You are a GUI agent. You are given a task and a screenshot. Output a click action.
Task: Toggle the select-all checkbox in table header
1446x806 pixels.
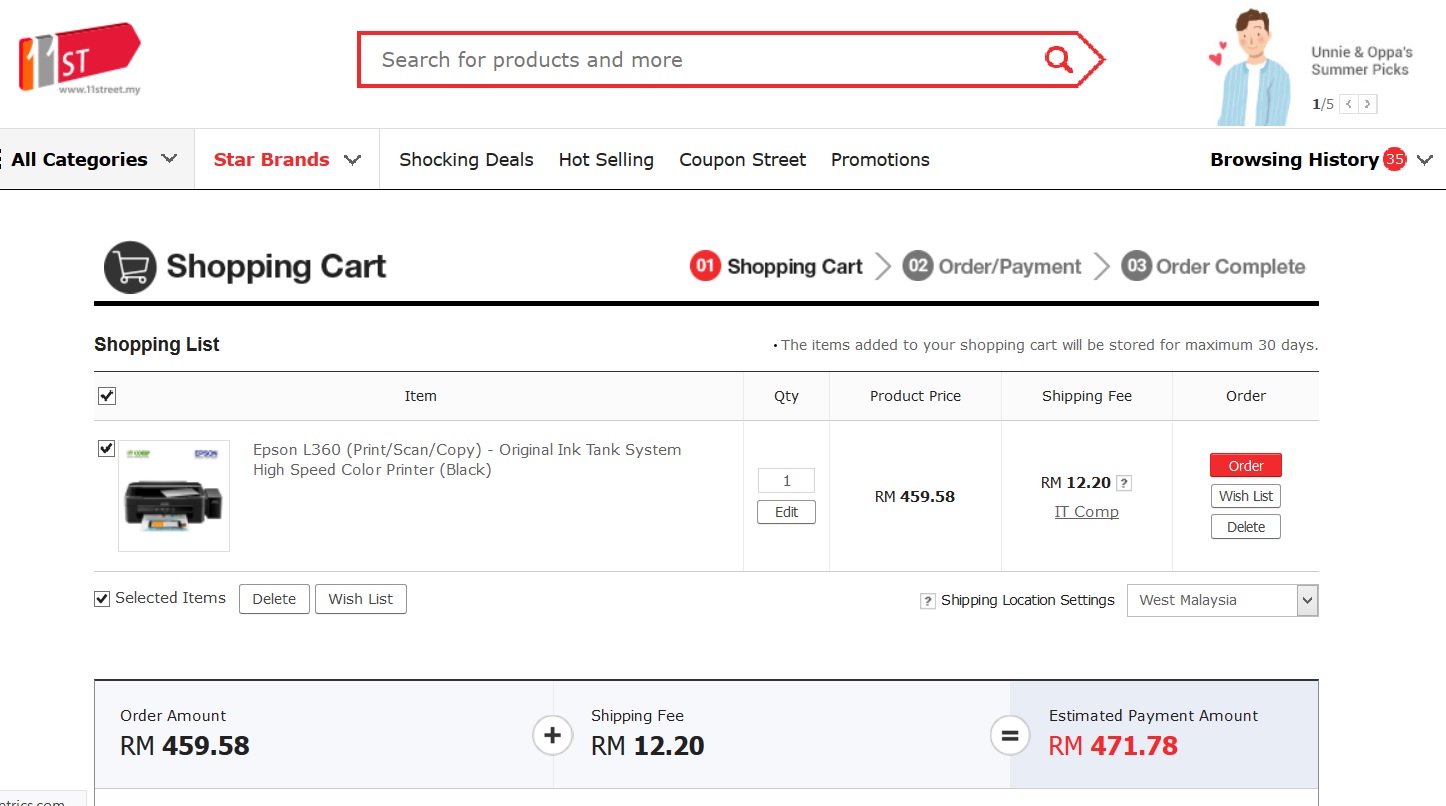107,396
